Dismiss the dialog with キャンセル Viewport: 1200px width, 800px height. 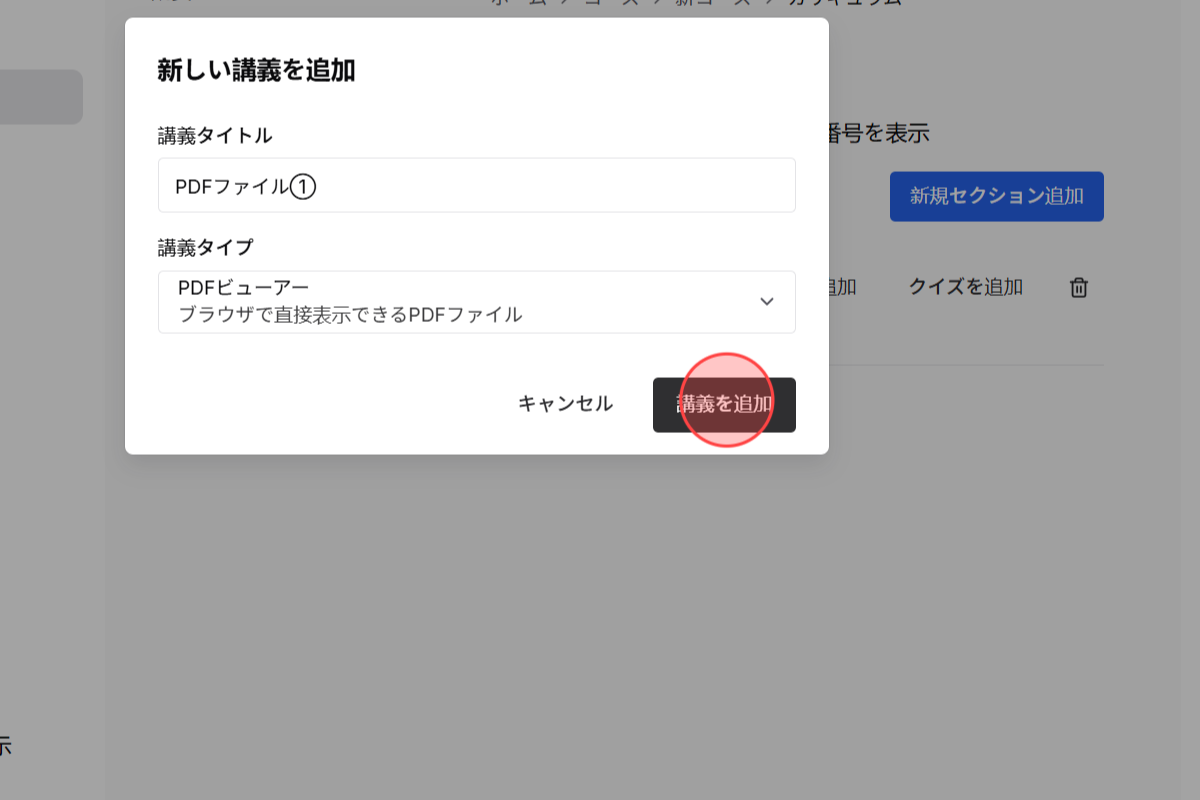(565, 403)
